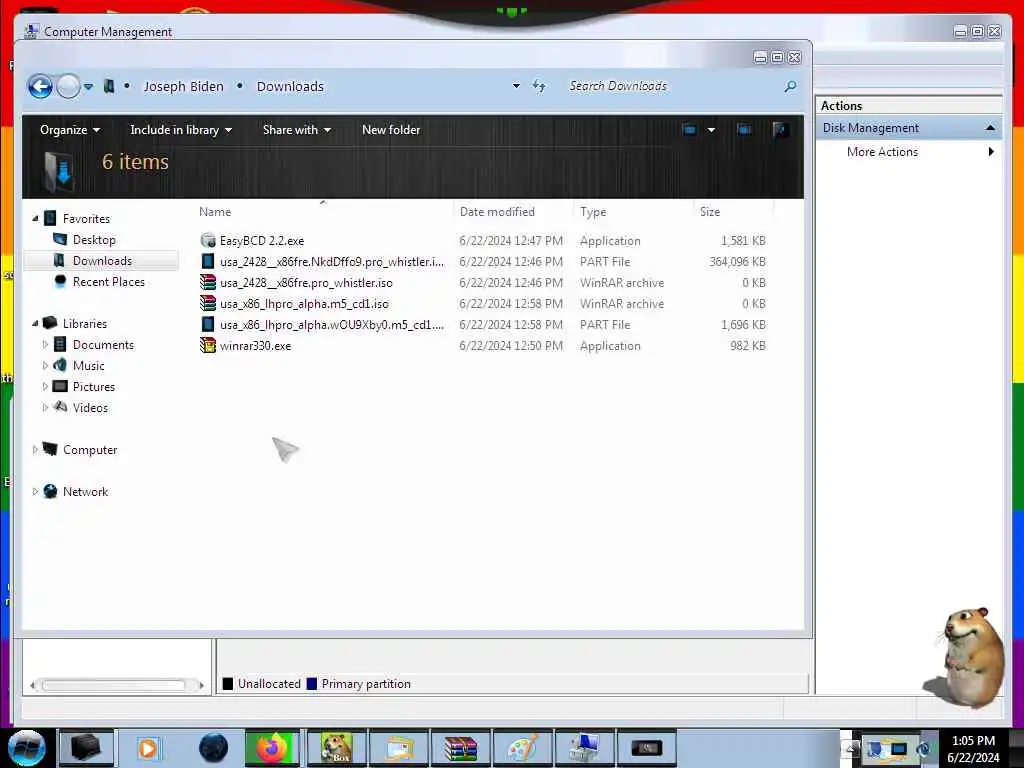Click the 364,096 KB size cell
This screenshot has width=1024, height=768.
737,261
